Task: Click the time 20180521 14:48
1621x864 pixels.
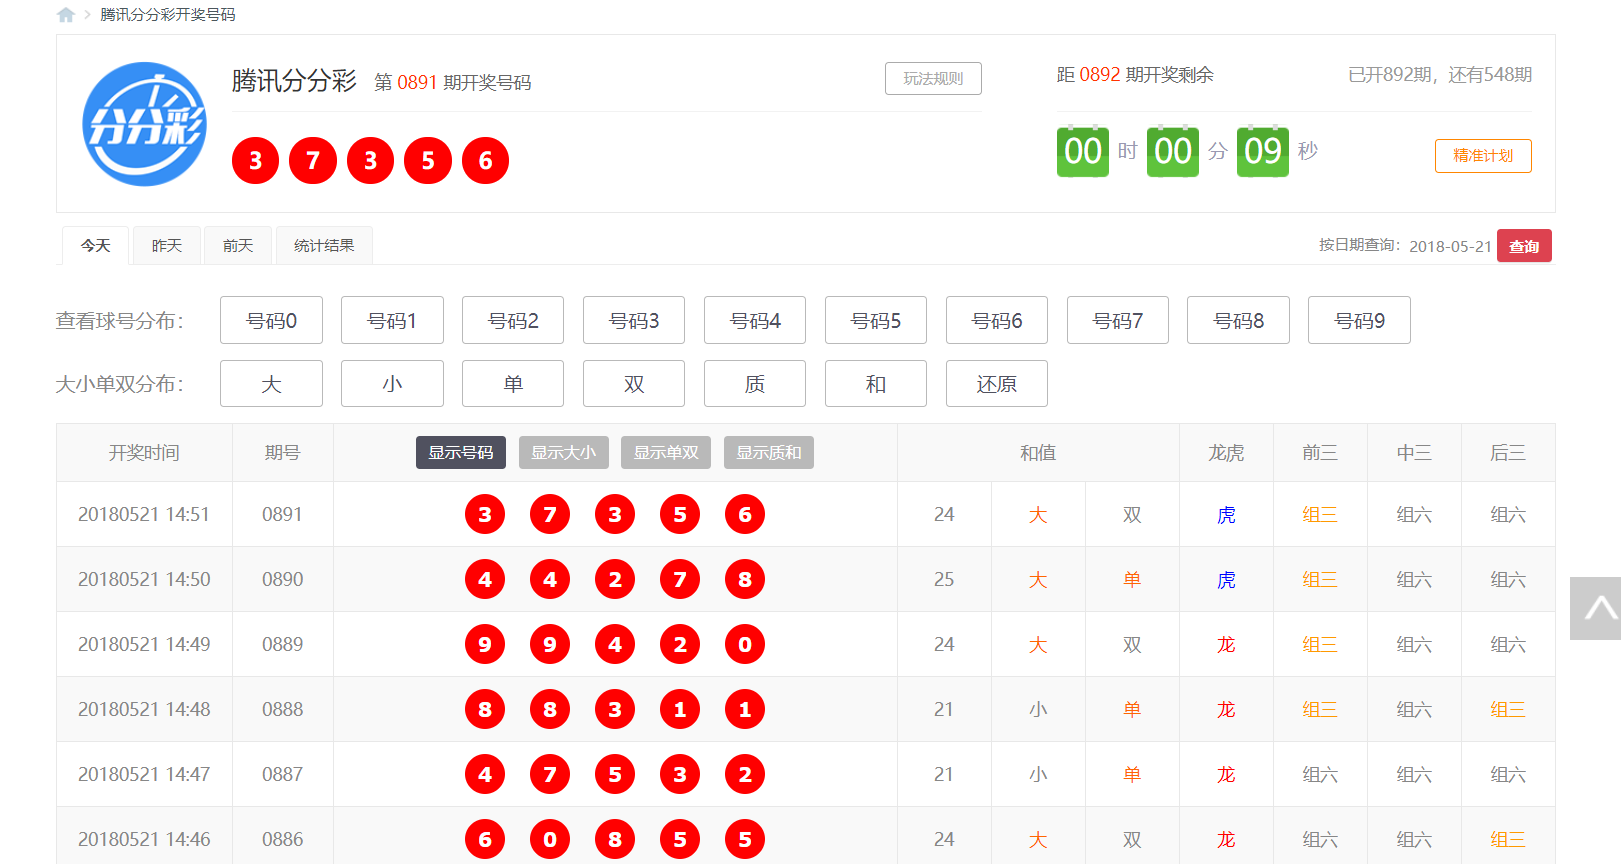Action: [144, 709]
